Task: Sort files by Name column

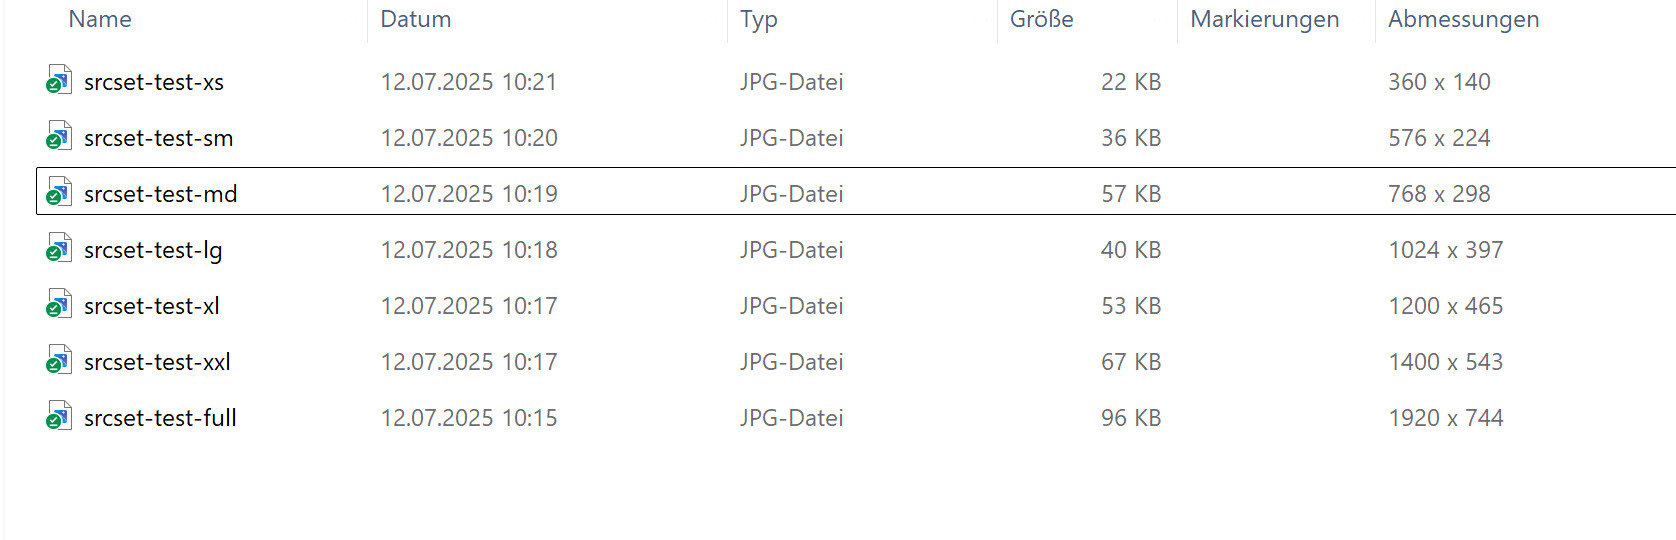Action: point(100,19)
